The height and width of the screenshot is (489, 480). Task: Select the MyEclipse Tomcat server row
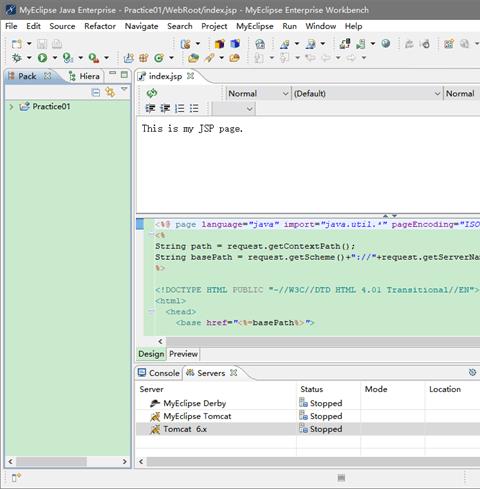[308, 416]
